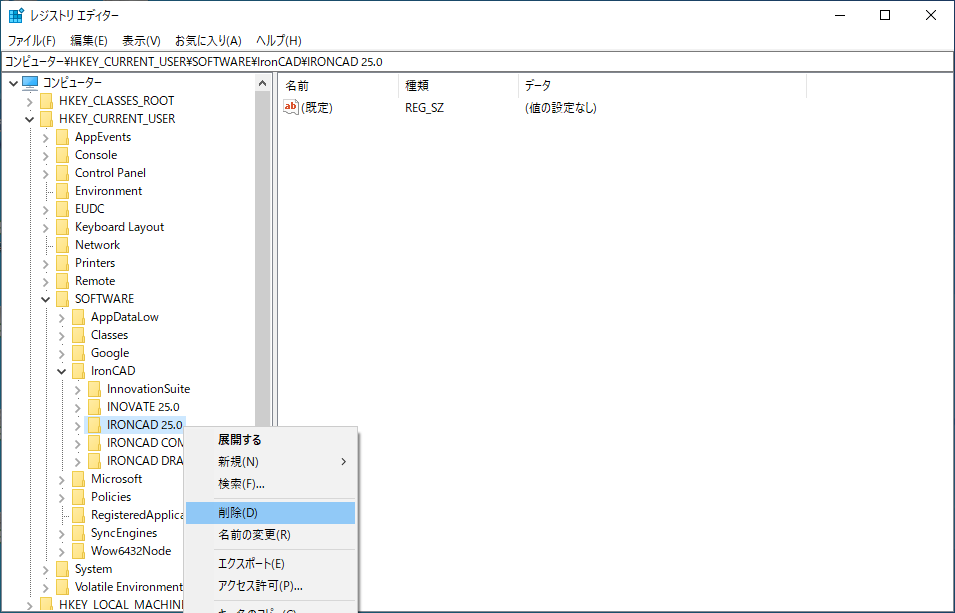Click the vertical scrollbar of the tree pane
This screenshot has width=955, height=613.
(265, 250)
